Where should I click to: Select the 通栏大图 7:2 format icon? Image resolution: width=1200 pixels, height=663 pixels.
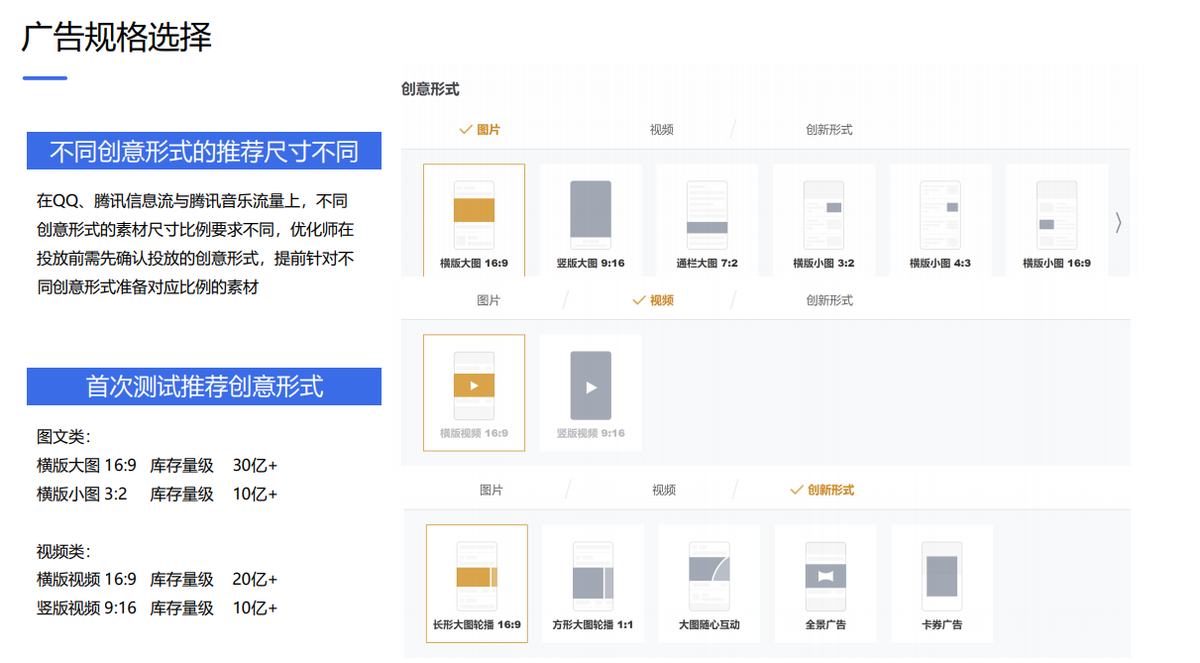pos(707,213)
